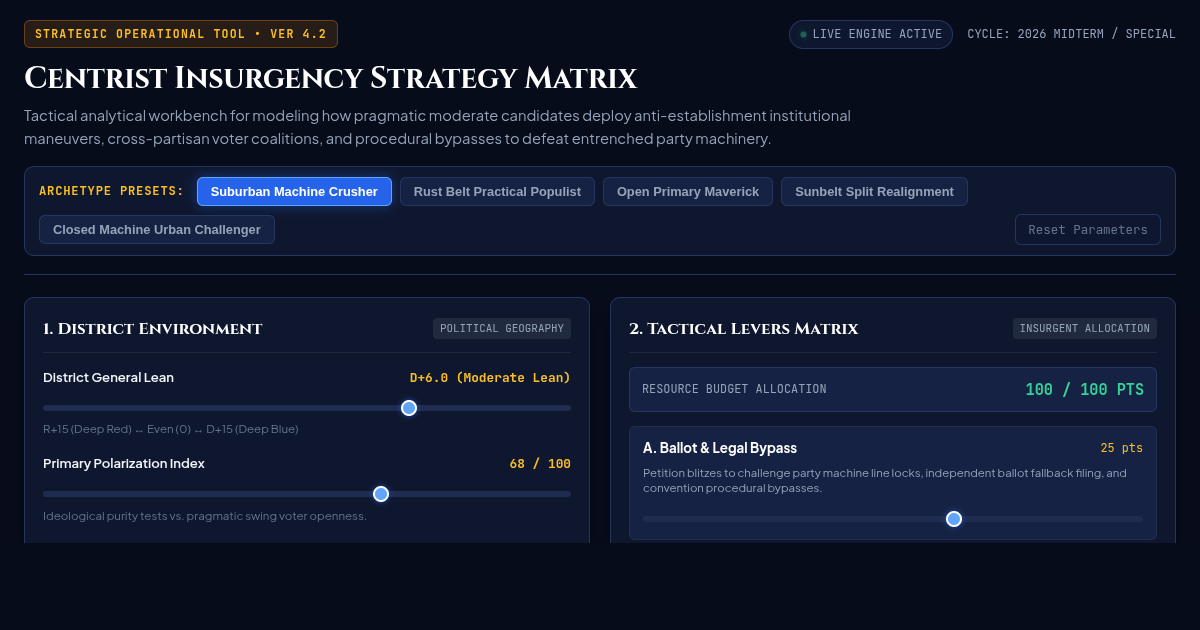Click the Live Engine Active status badge
1200x630 pixels.
(x=871, y=34)
